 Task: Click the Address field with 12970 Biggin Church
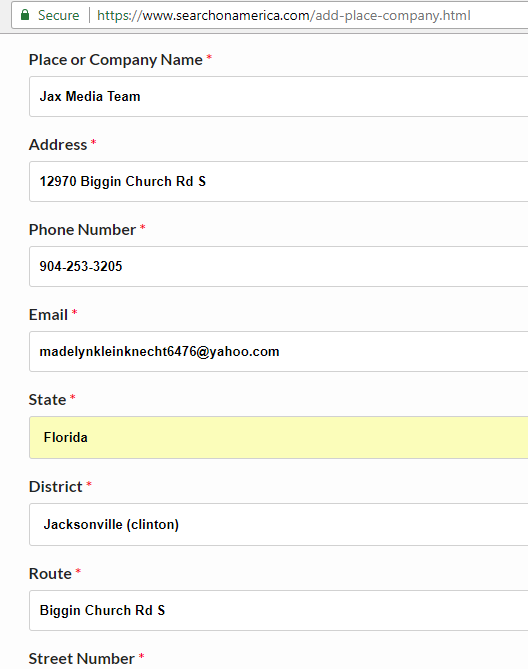coord(279,181)
